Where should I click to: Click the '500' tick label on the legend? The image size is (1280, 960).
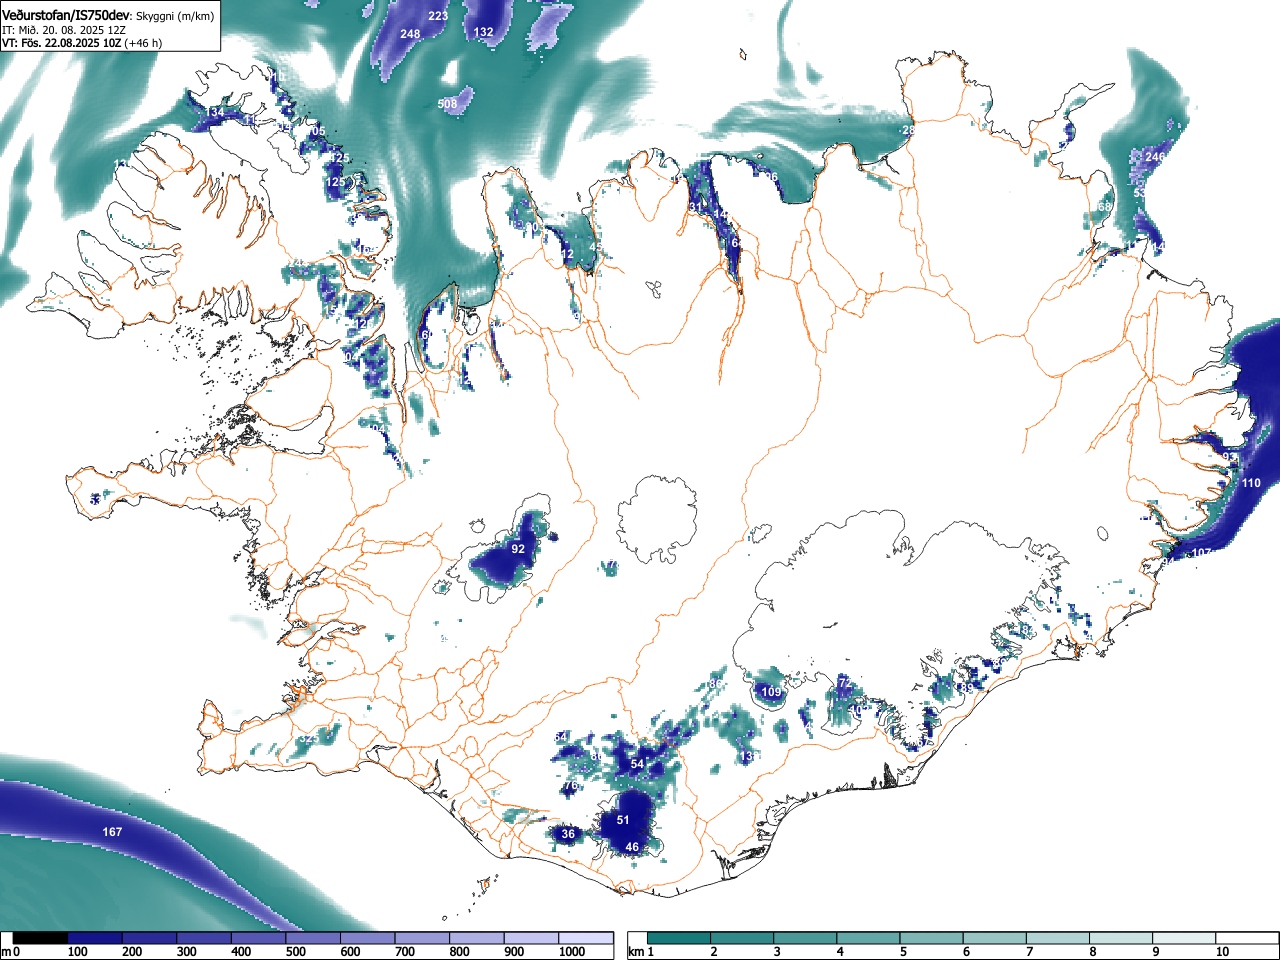295,952
